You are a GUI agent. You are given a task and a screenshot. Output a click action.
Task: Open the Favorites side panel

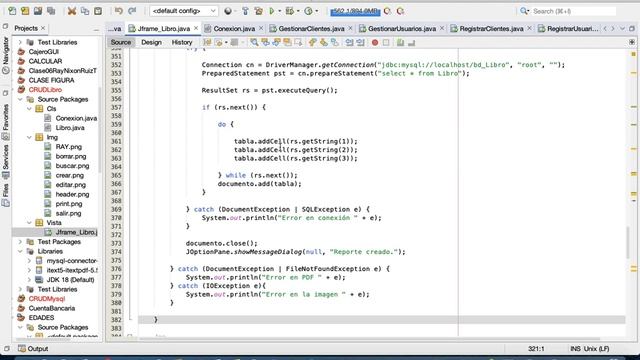pos(6,122)
